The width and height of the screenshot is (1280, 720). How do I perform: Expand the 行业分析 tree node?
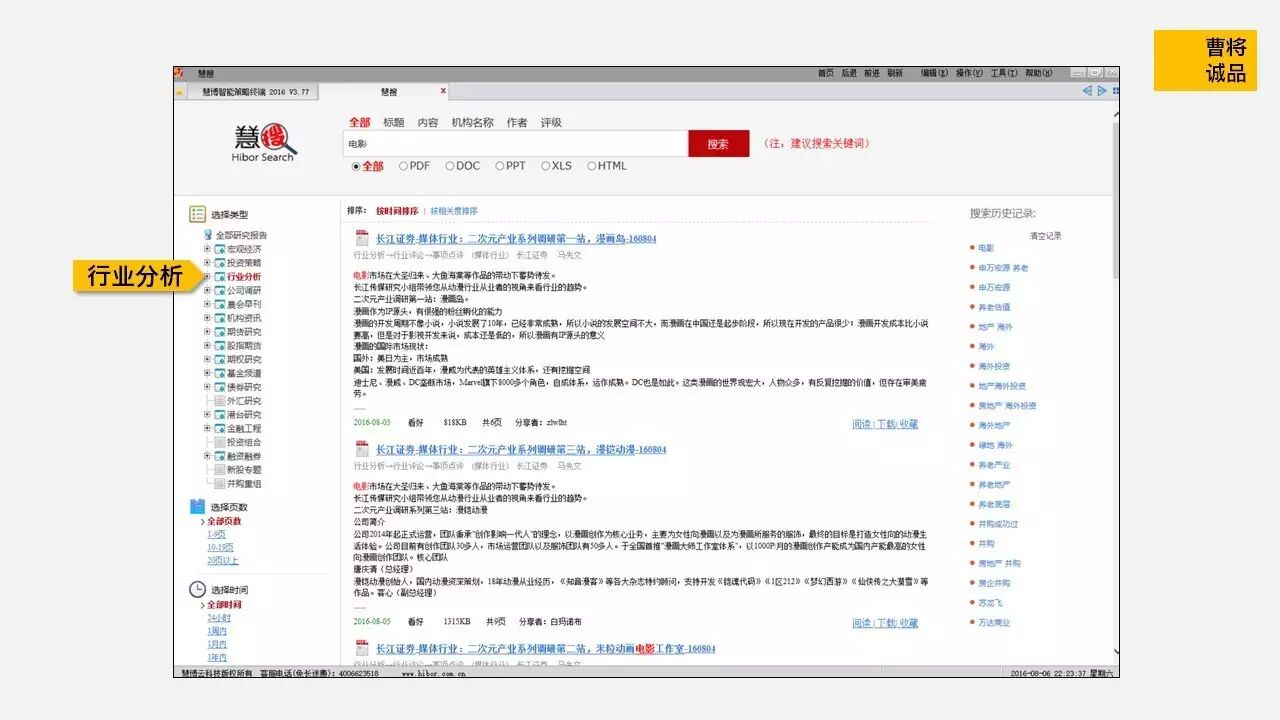[207, 277]
